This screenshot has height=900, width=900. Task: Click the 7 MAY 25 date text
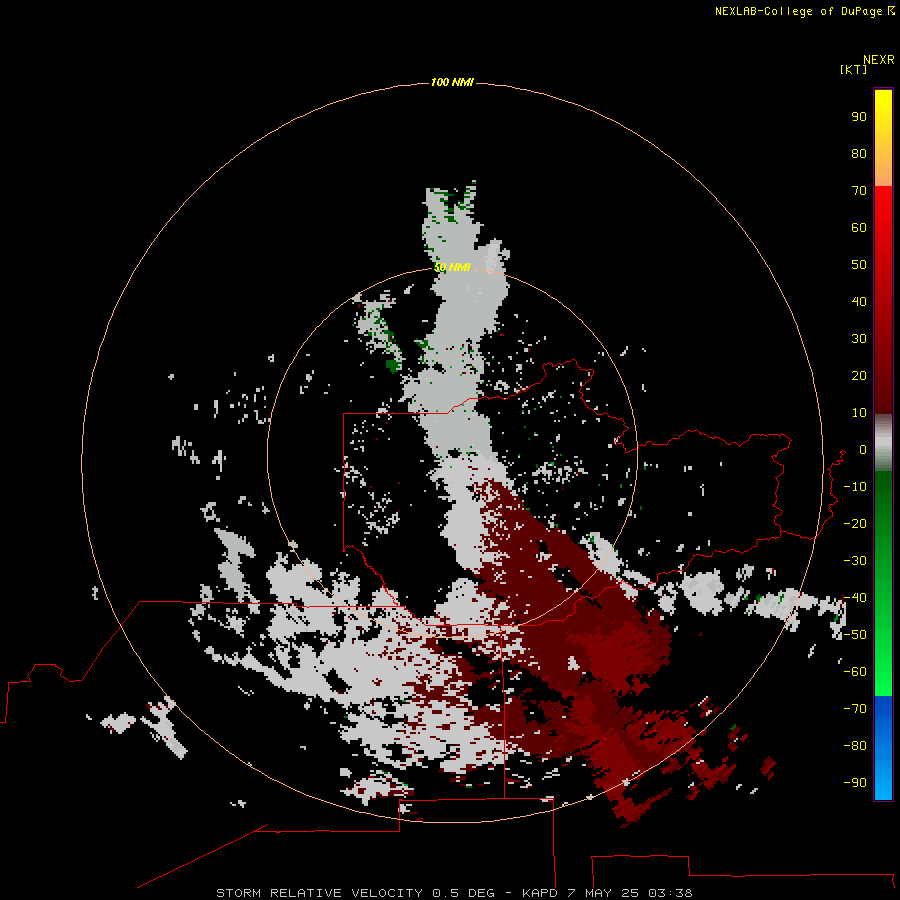(x=603, y=893)
